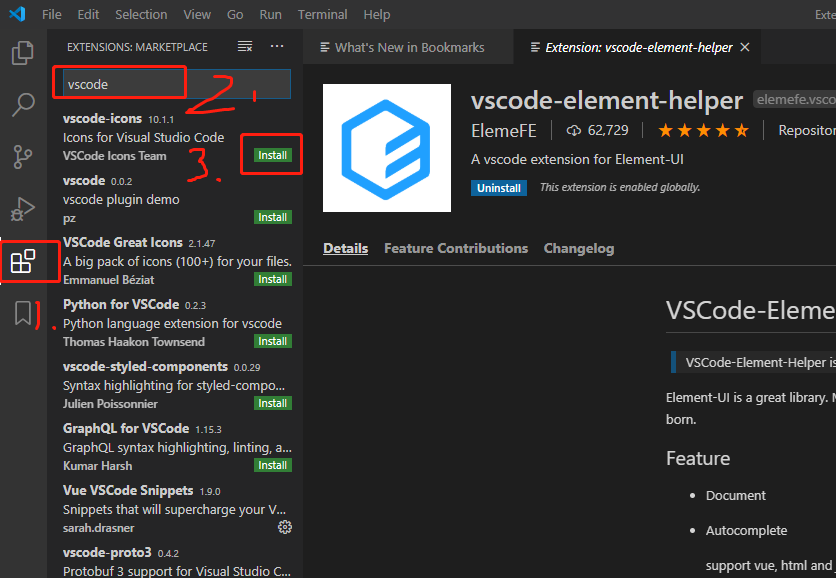Click the vscode-element-helper title heading
Viewport: 836px width, 578px height.
[x=607, y=100]
